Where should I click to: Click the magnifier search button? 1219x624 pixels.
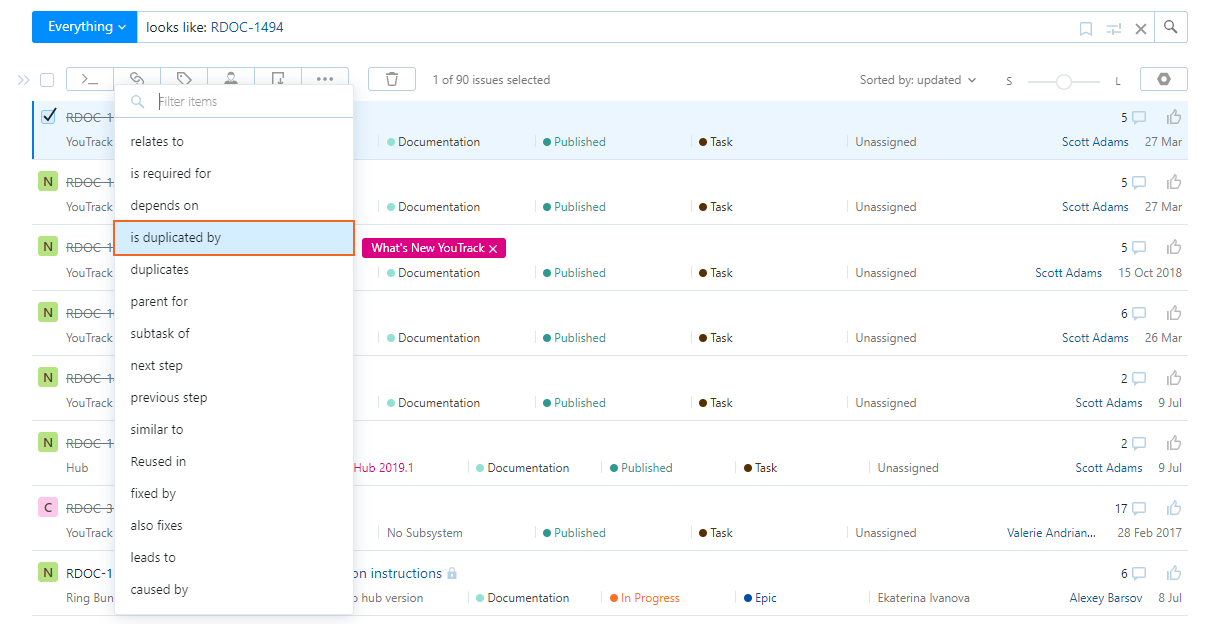click(1171, 27)
